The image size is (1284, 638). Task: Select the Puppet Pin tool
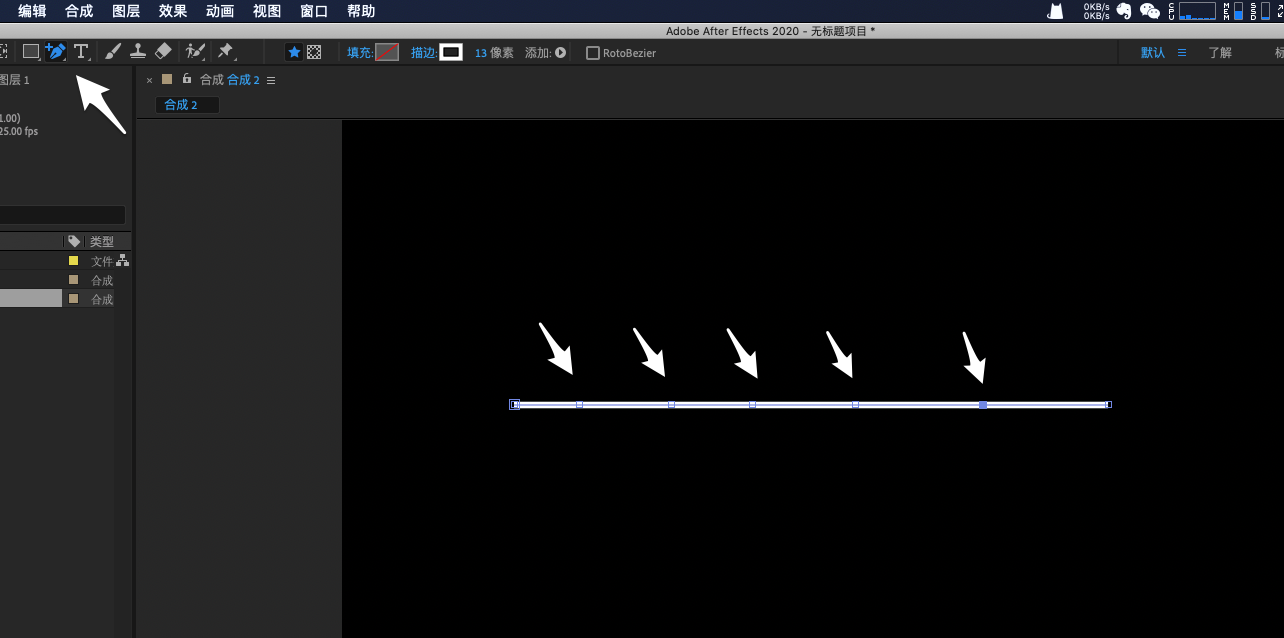225,51
